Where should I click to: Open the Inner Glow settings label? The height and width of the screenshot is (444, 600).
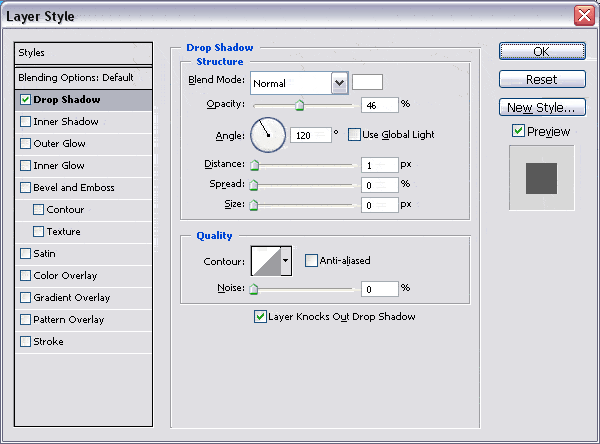click(59, 166)
